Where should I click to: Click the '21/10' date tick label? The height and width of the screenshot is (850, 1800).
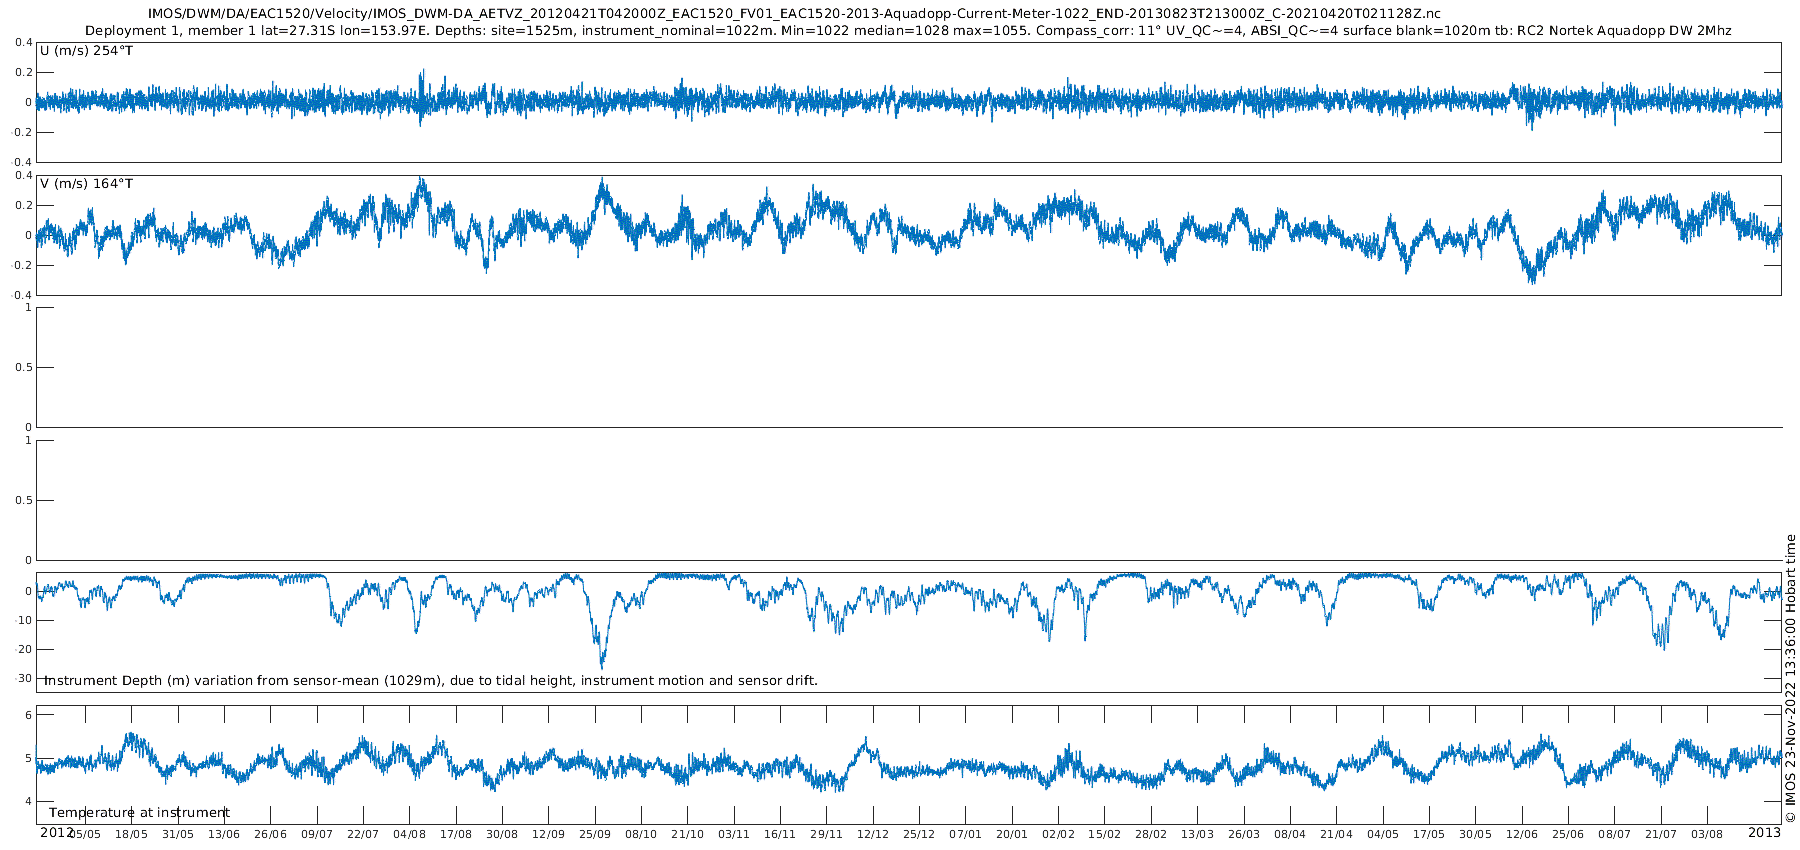coord(687,834)
